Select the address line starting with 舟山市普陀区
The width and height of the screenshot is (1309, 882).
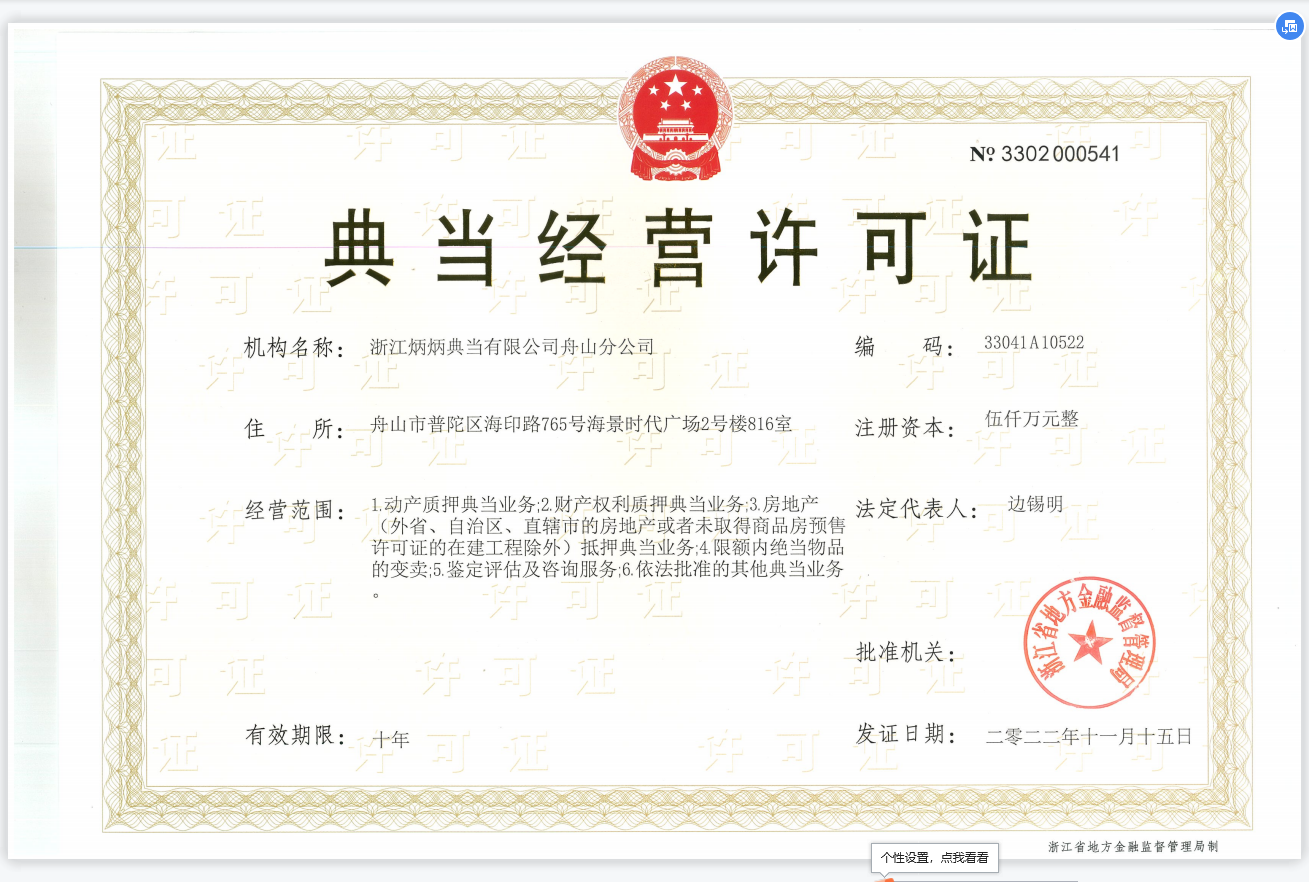click(x=581, y=424)
